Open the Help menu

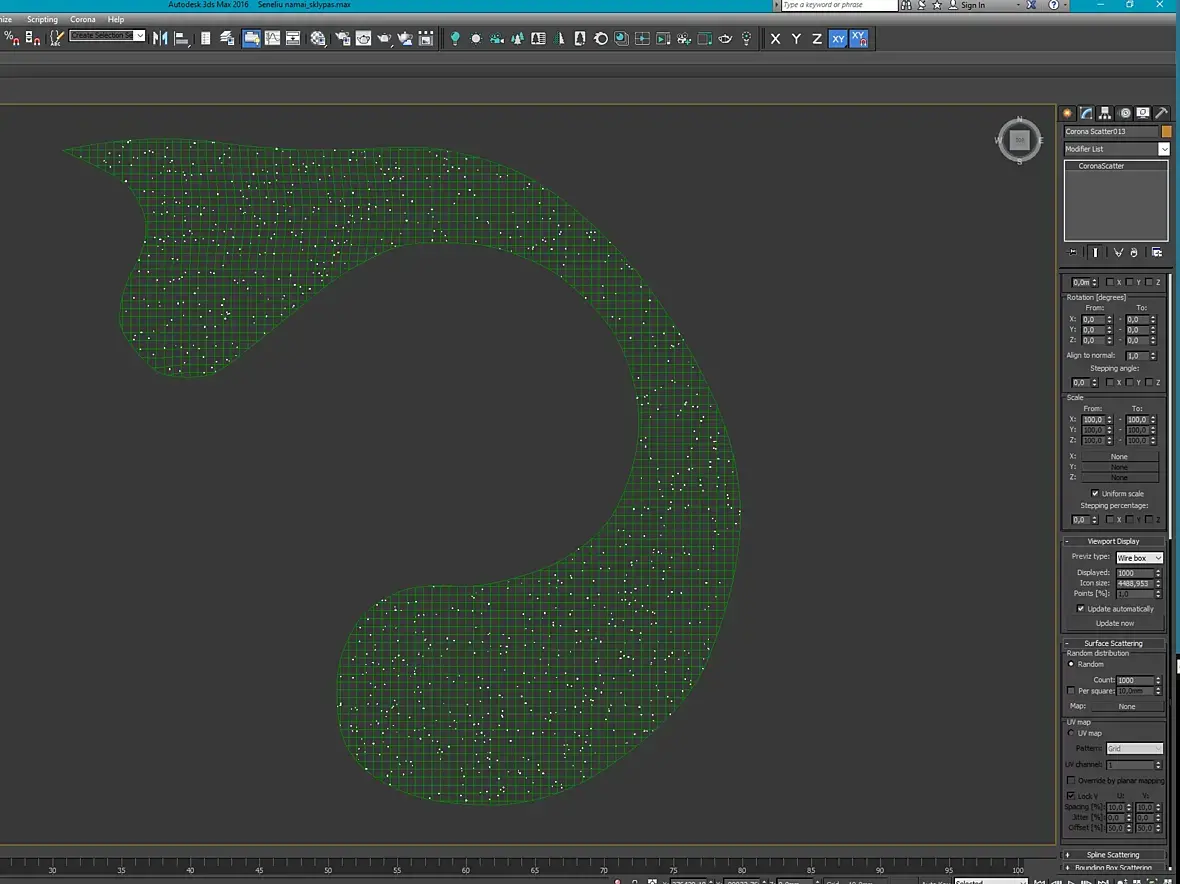click(x=116, y=20)
